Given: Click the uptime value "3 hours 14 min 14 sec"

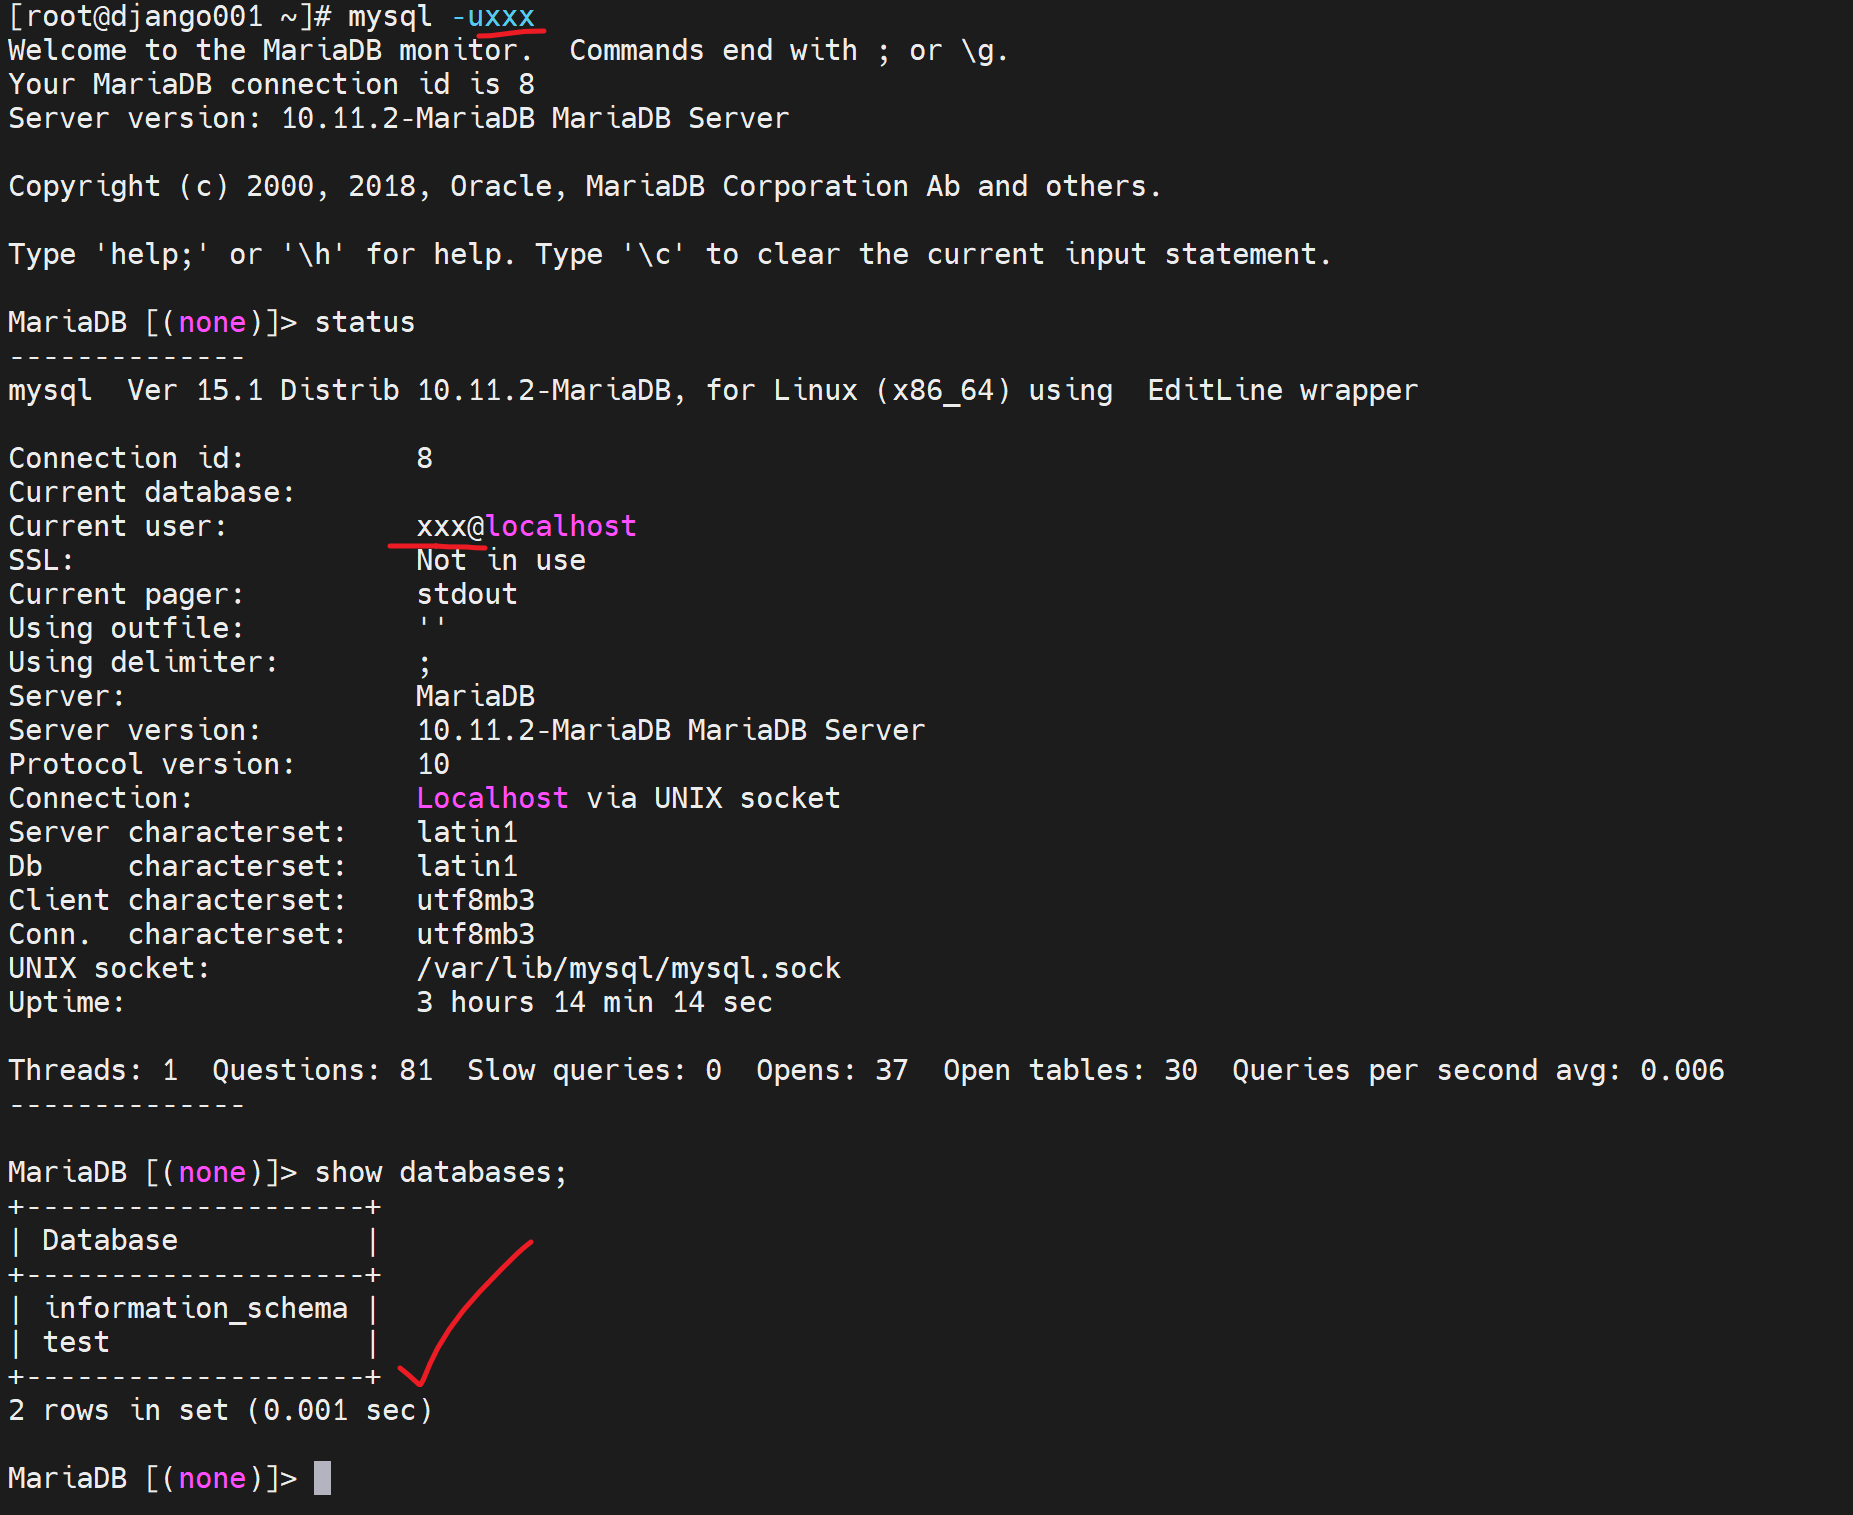Looking at the screenshot, I should coord(594,1002).
